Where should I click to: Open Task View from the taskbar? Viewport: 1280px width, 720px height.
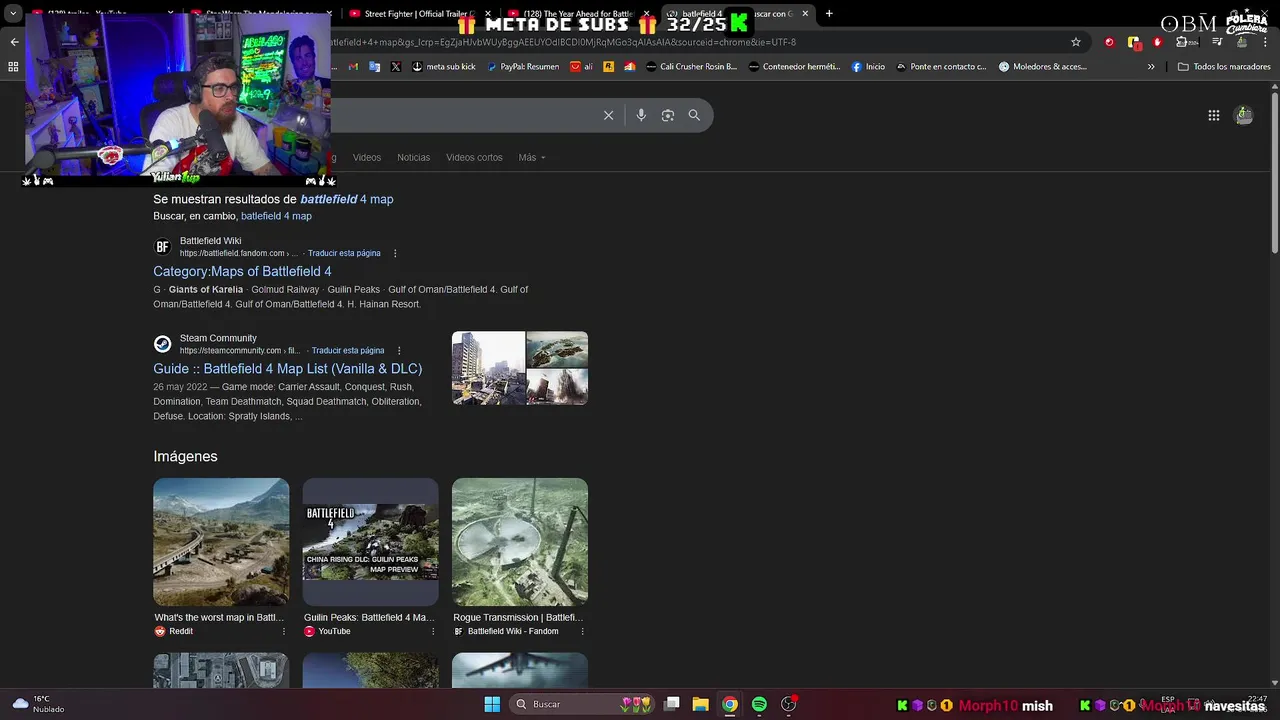click(672, 704)
